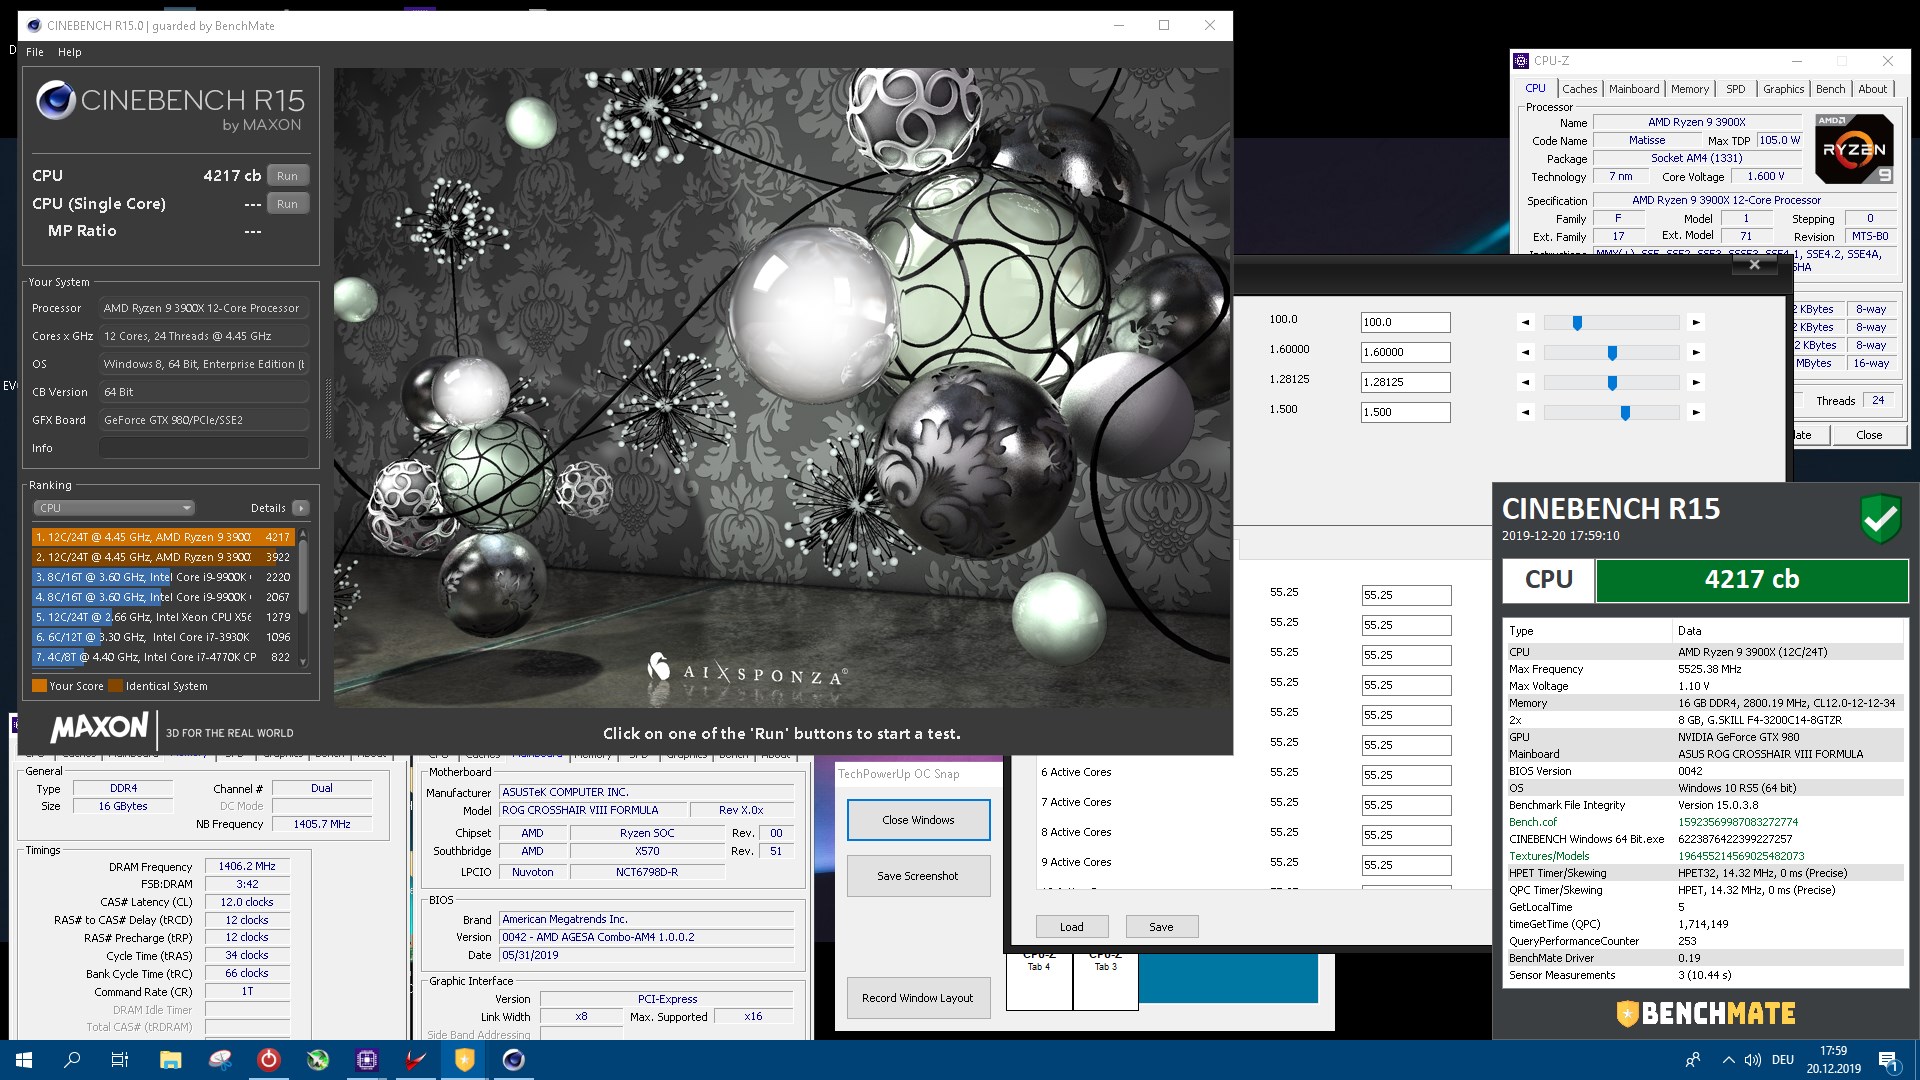Open Task View on taskbar
This screenshot has height=1080, width=1920.
pos(120,1060)
